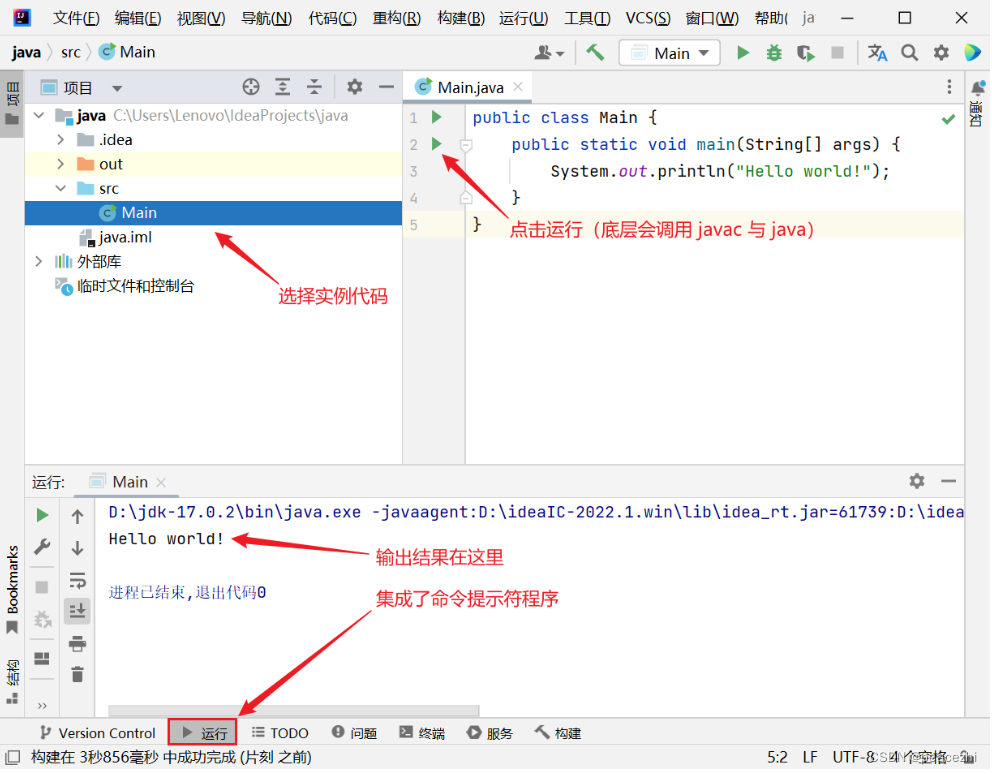Screen dimensions: 992x774
Task: Click the green inspection checkmark in the editor
Action: [x=948, y=118]
